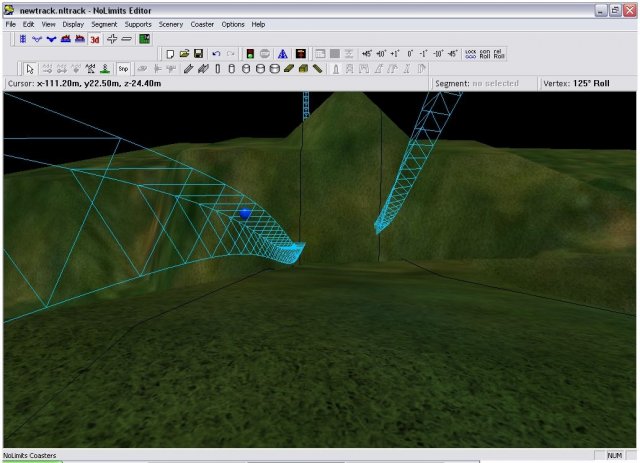The width and height of the screenshot is (640, 463).
Task: Click the zoom in plus icon
Action: click(x=112, y=40)
